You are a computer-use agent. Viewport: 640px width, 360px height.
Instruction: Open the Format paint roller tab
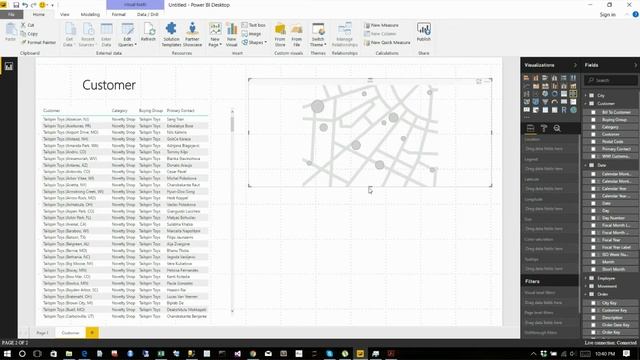pos(544,128)
